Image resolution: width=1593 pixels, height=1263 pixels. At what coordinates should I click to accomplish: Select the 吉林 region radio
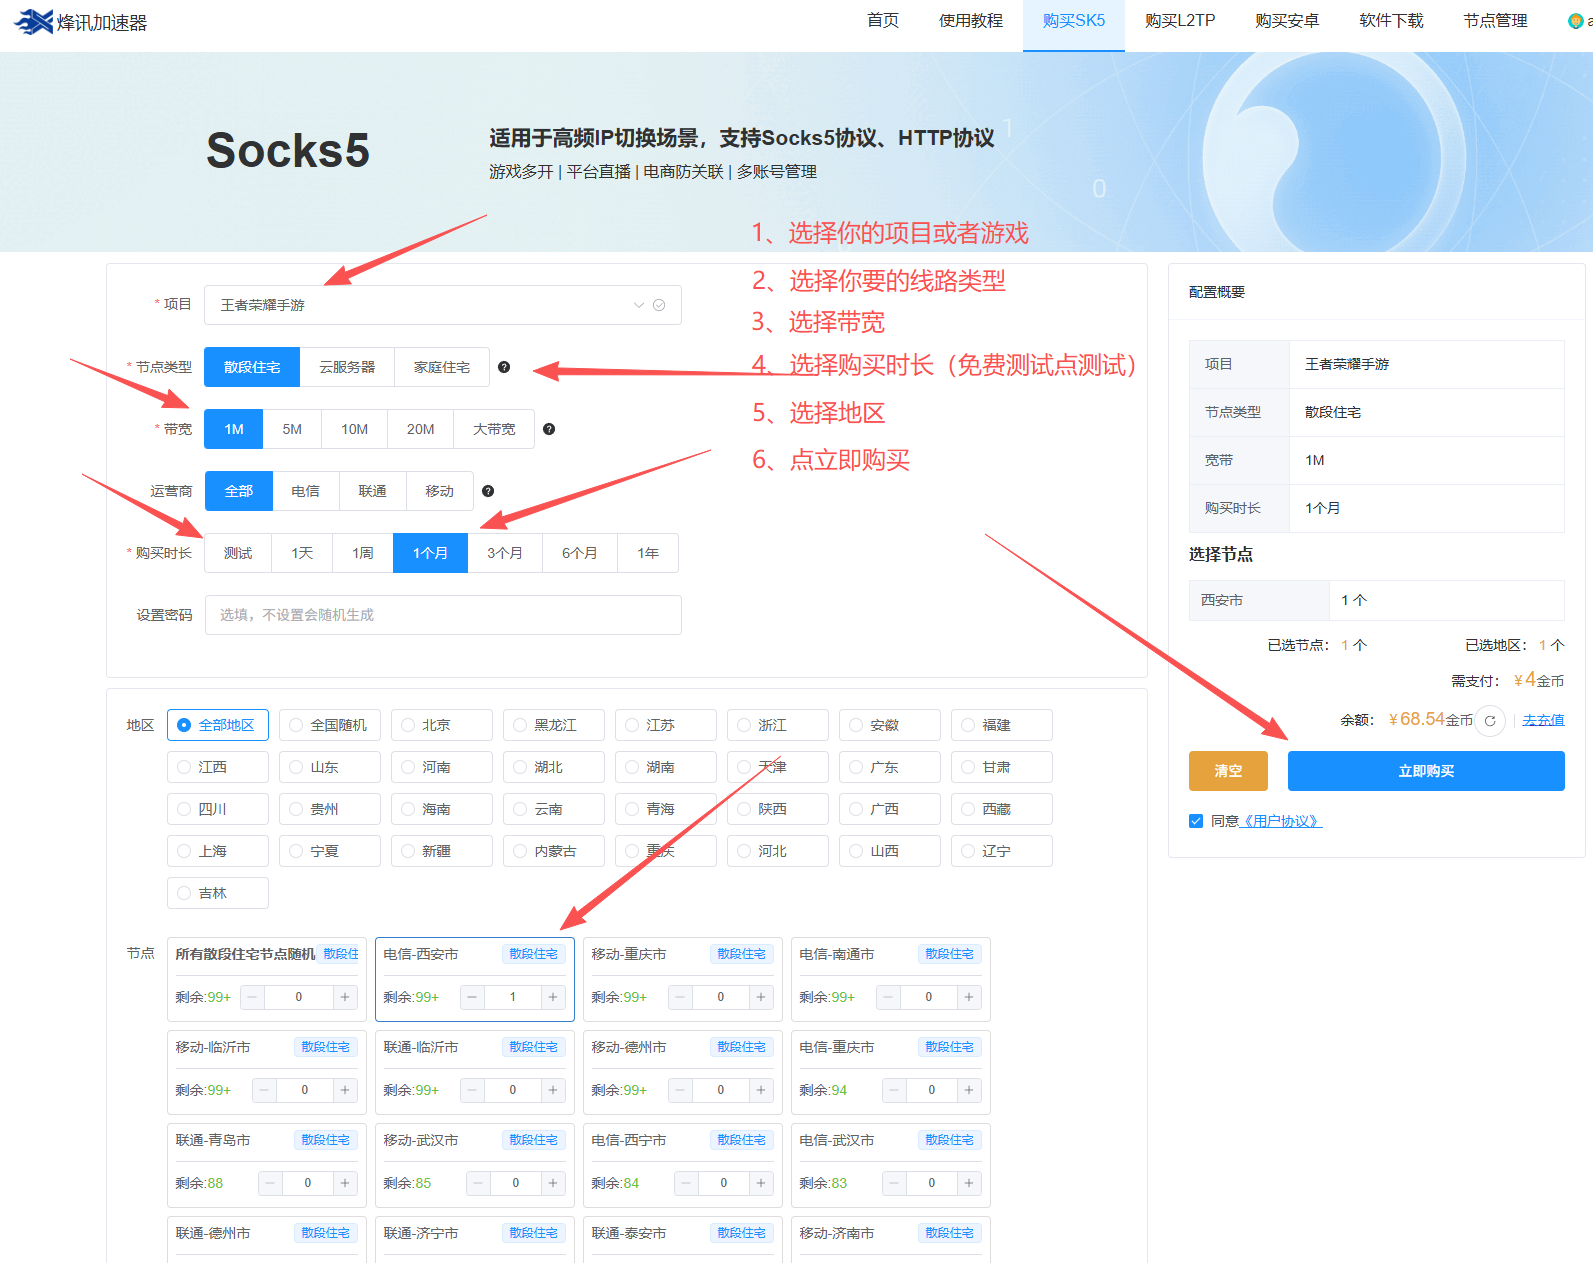217,893
